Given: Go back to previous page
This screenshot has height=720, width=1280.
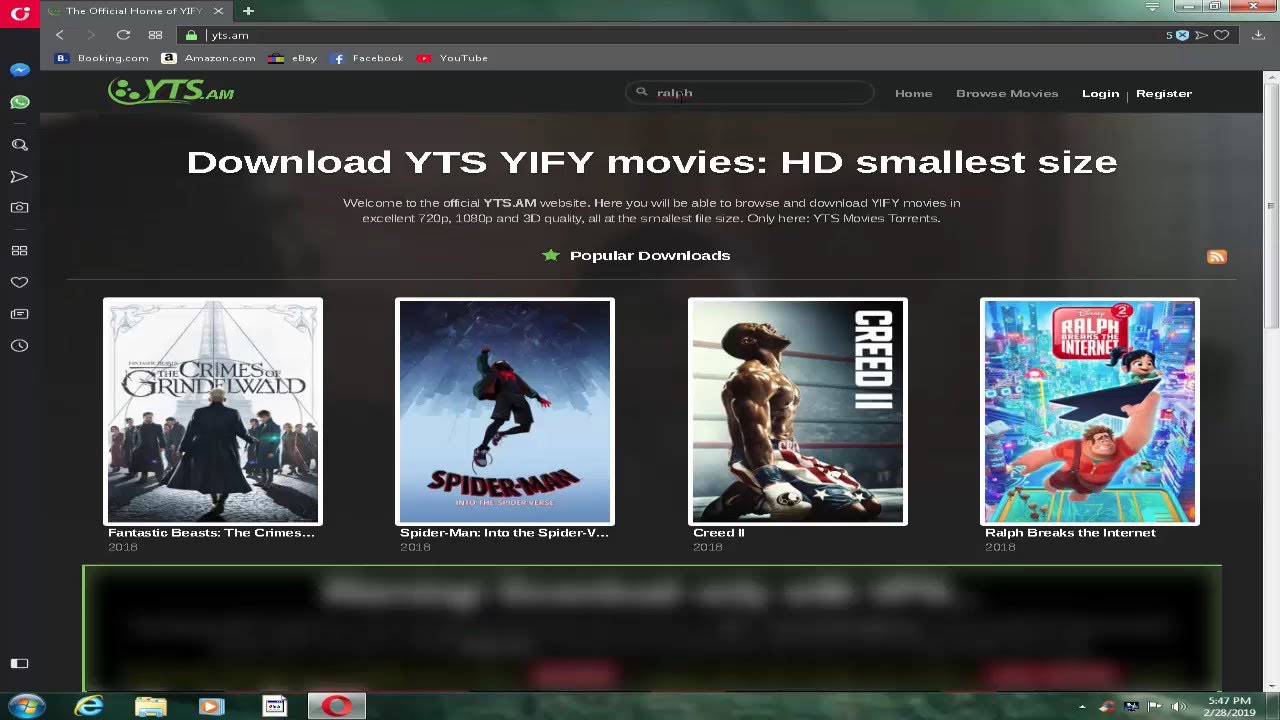Looking at the screenshot, I should click(59, 35).
